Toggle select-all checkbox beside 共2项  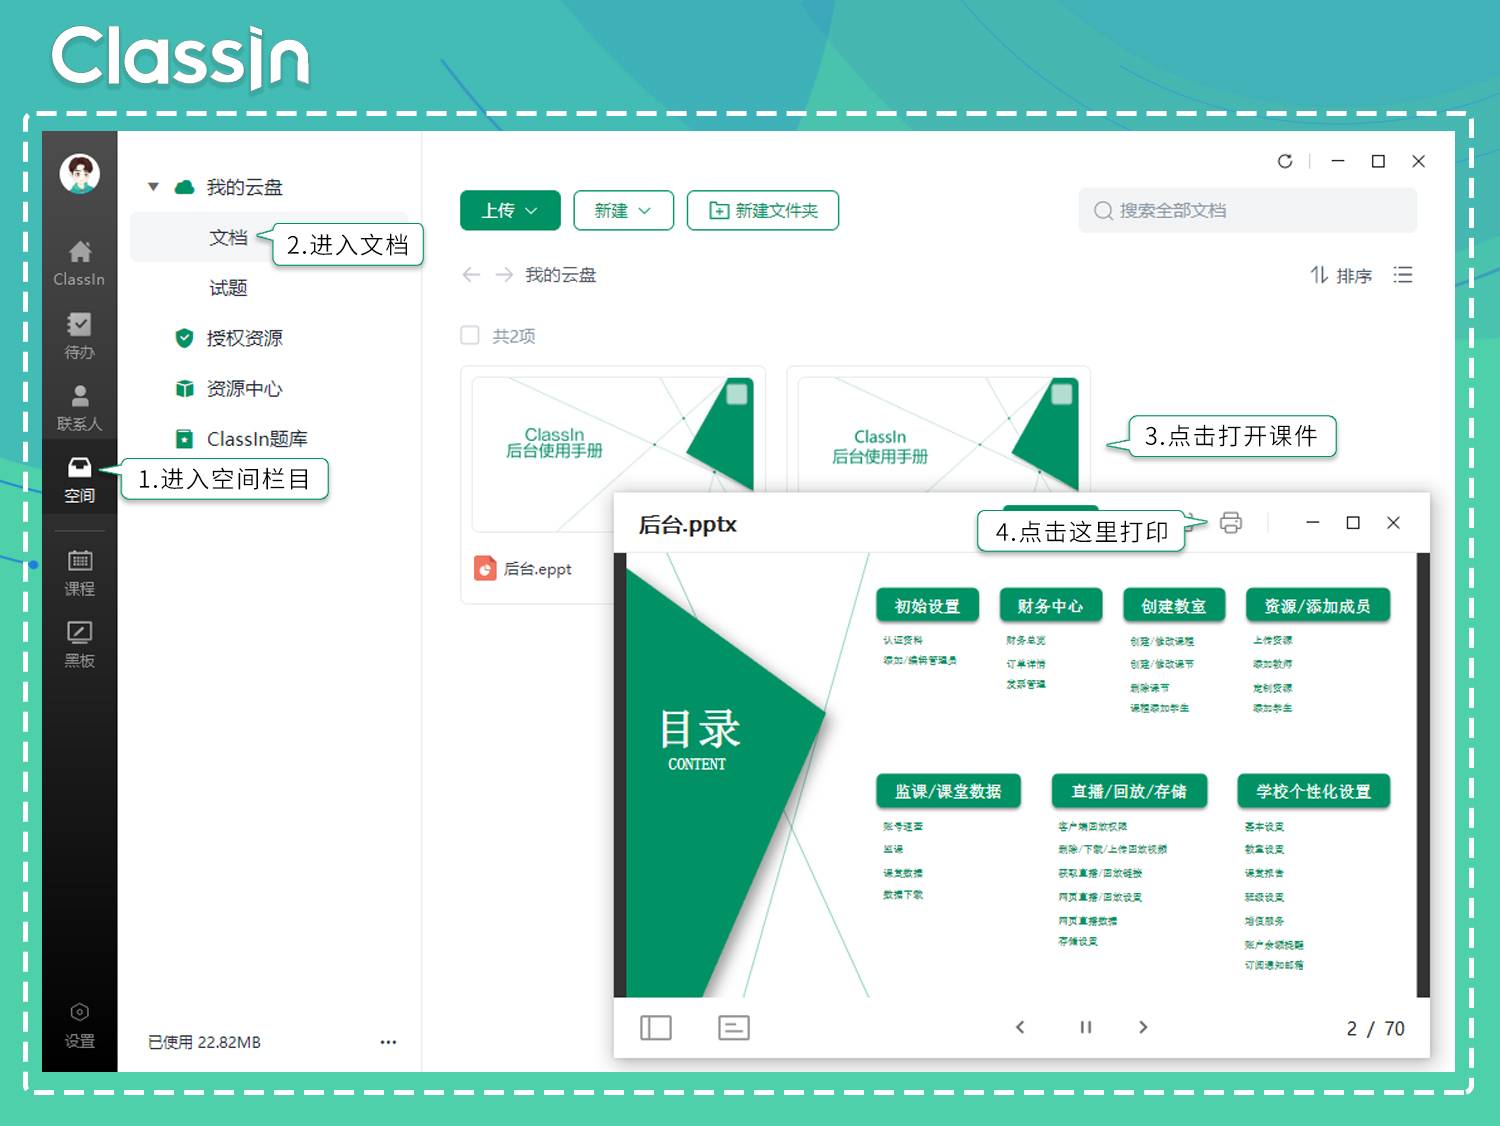coord(470,335)
